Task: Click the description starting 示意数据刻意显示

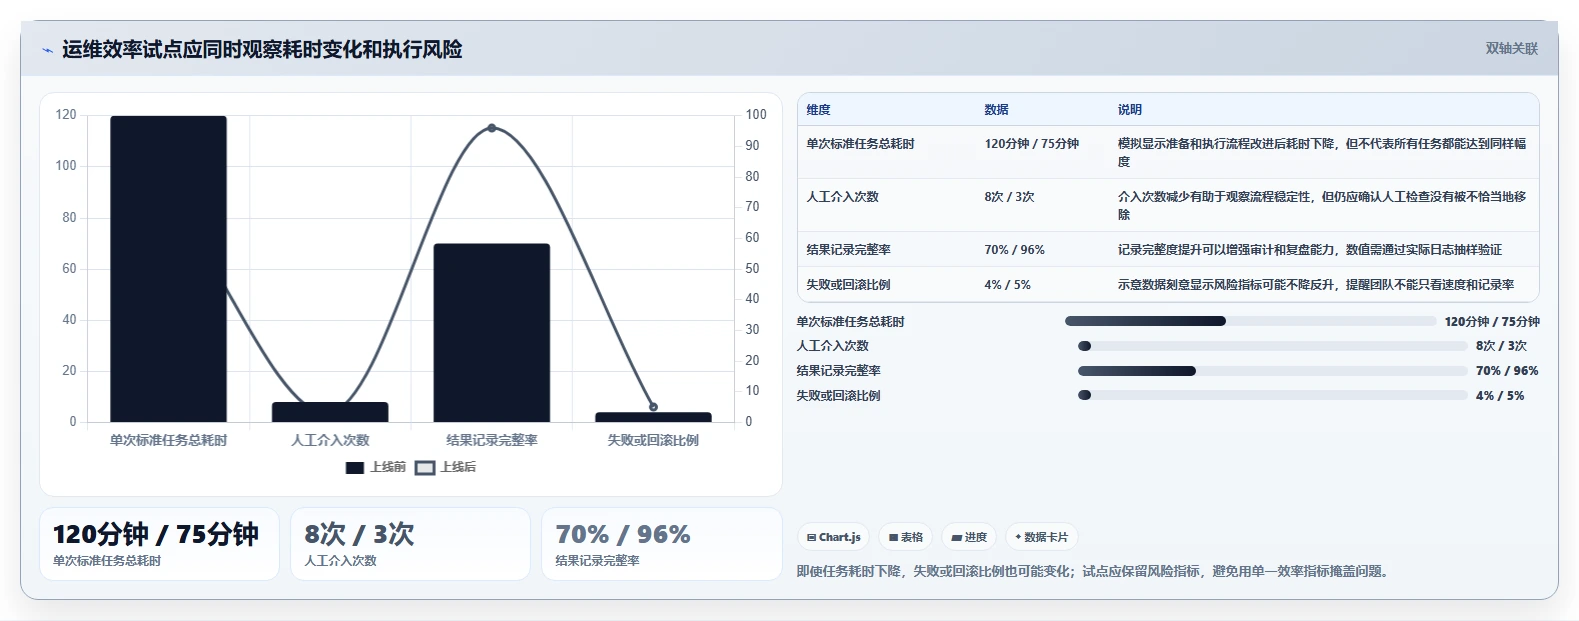Action: point(1316,285)
